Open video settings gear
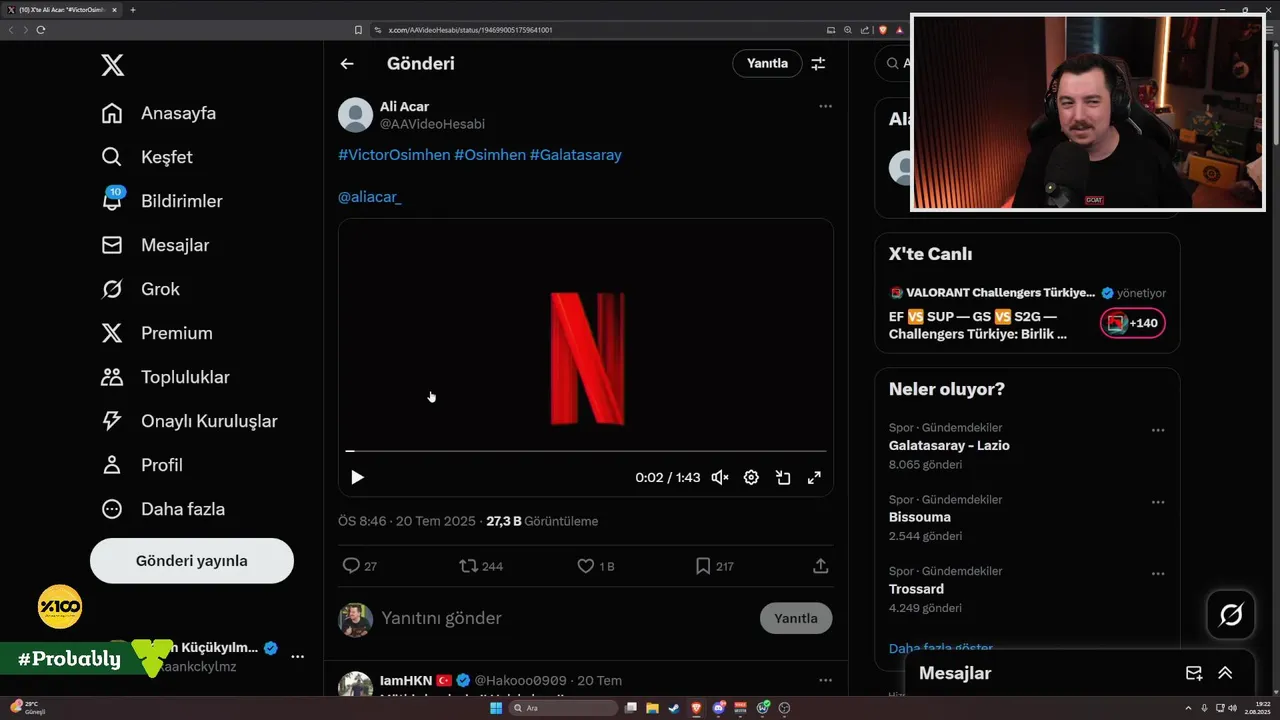The width and height of the screenshot is (1280, 720). (751, 478)
